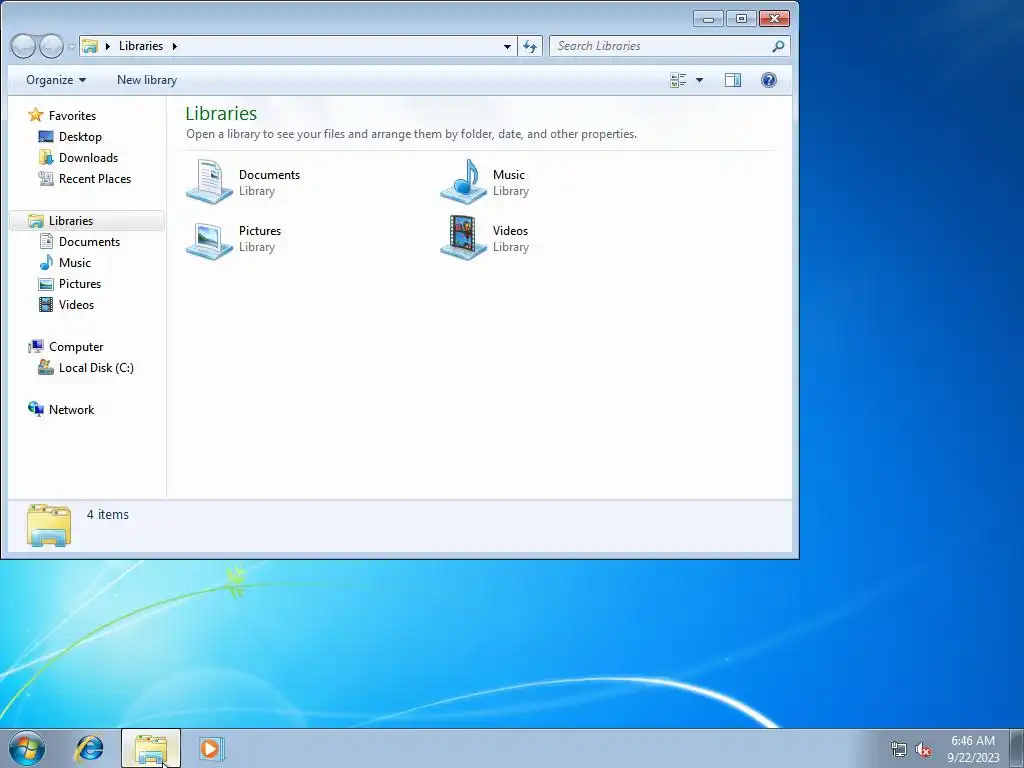The height and width of the screenshot is (768, 1024).
Task: Click the muted volume tray icon
Action: (923, 749)
